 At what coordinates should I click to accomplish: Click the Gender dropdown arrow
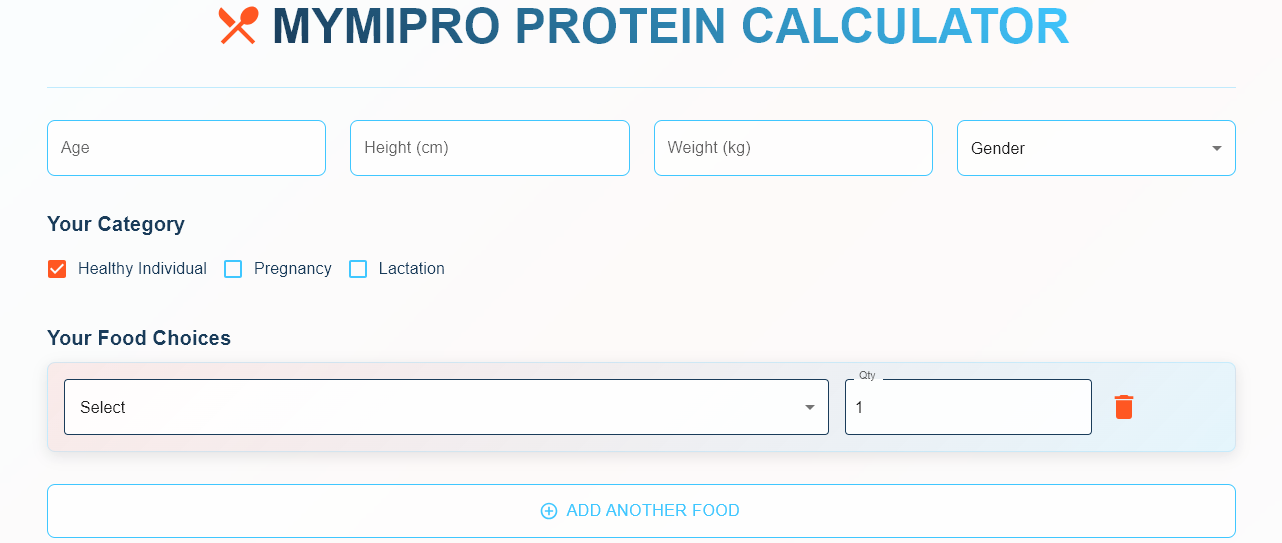click(x=1217, y=148)
